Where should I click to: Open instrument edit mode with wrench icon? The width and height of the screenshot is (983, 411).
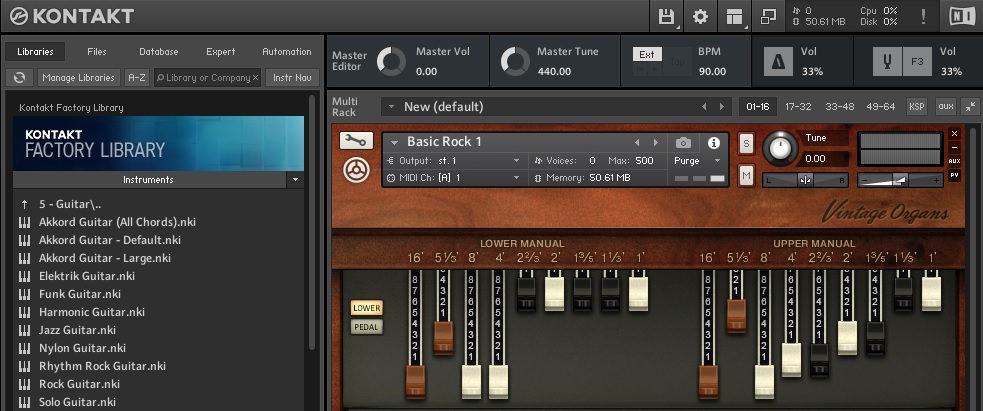pos(356,140)
